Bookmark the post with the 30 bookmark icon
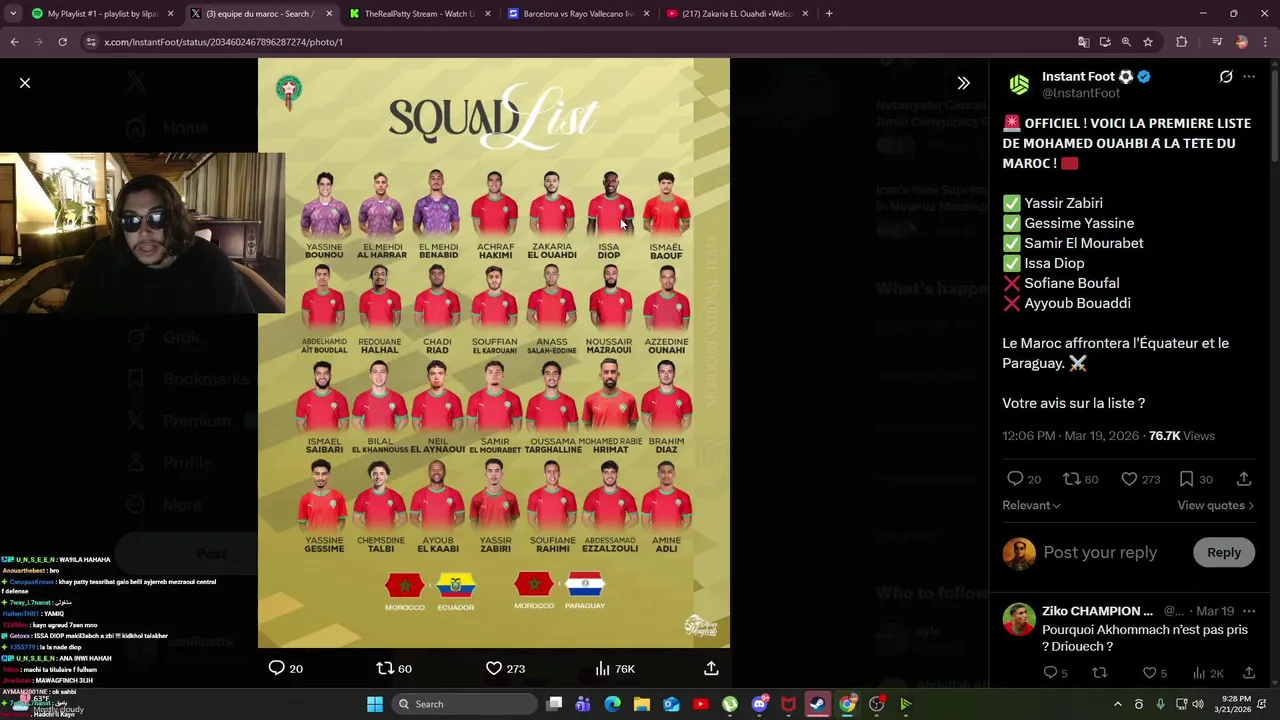1280x720 pixels. (x=1186, y=479)
